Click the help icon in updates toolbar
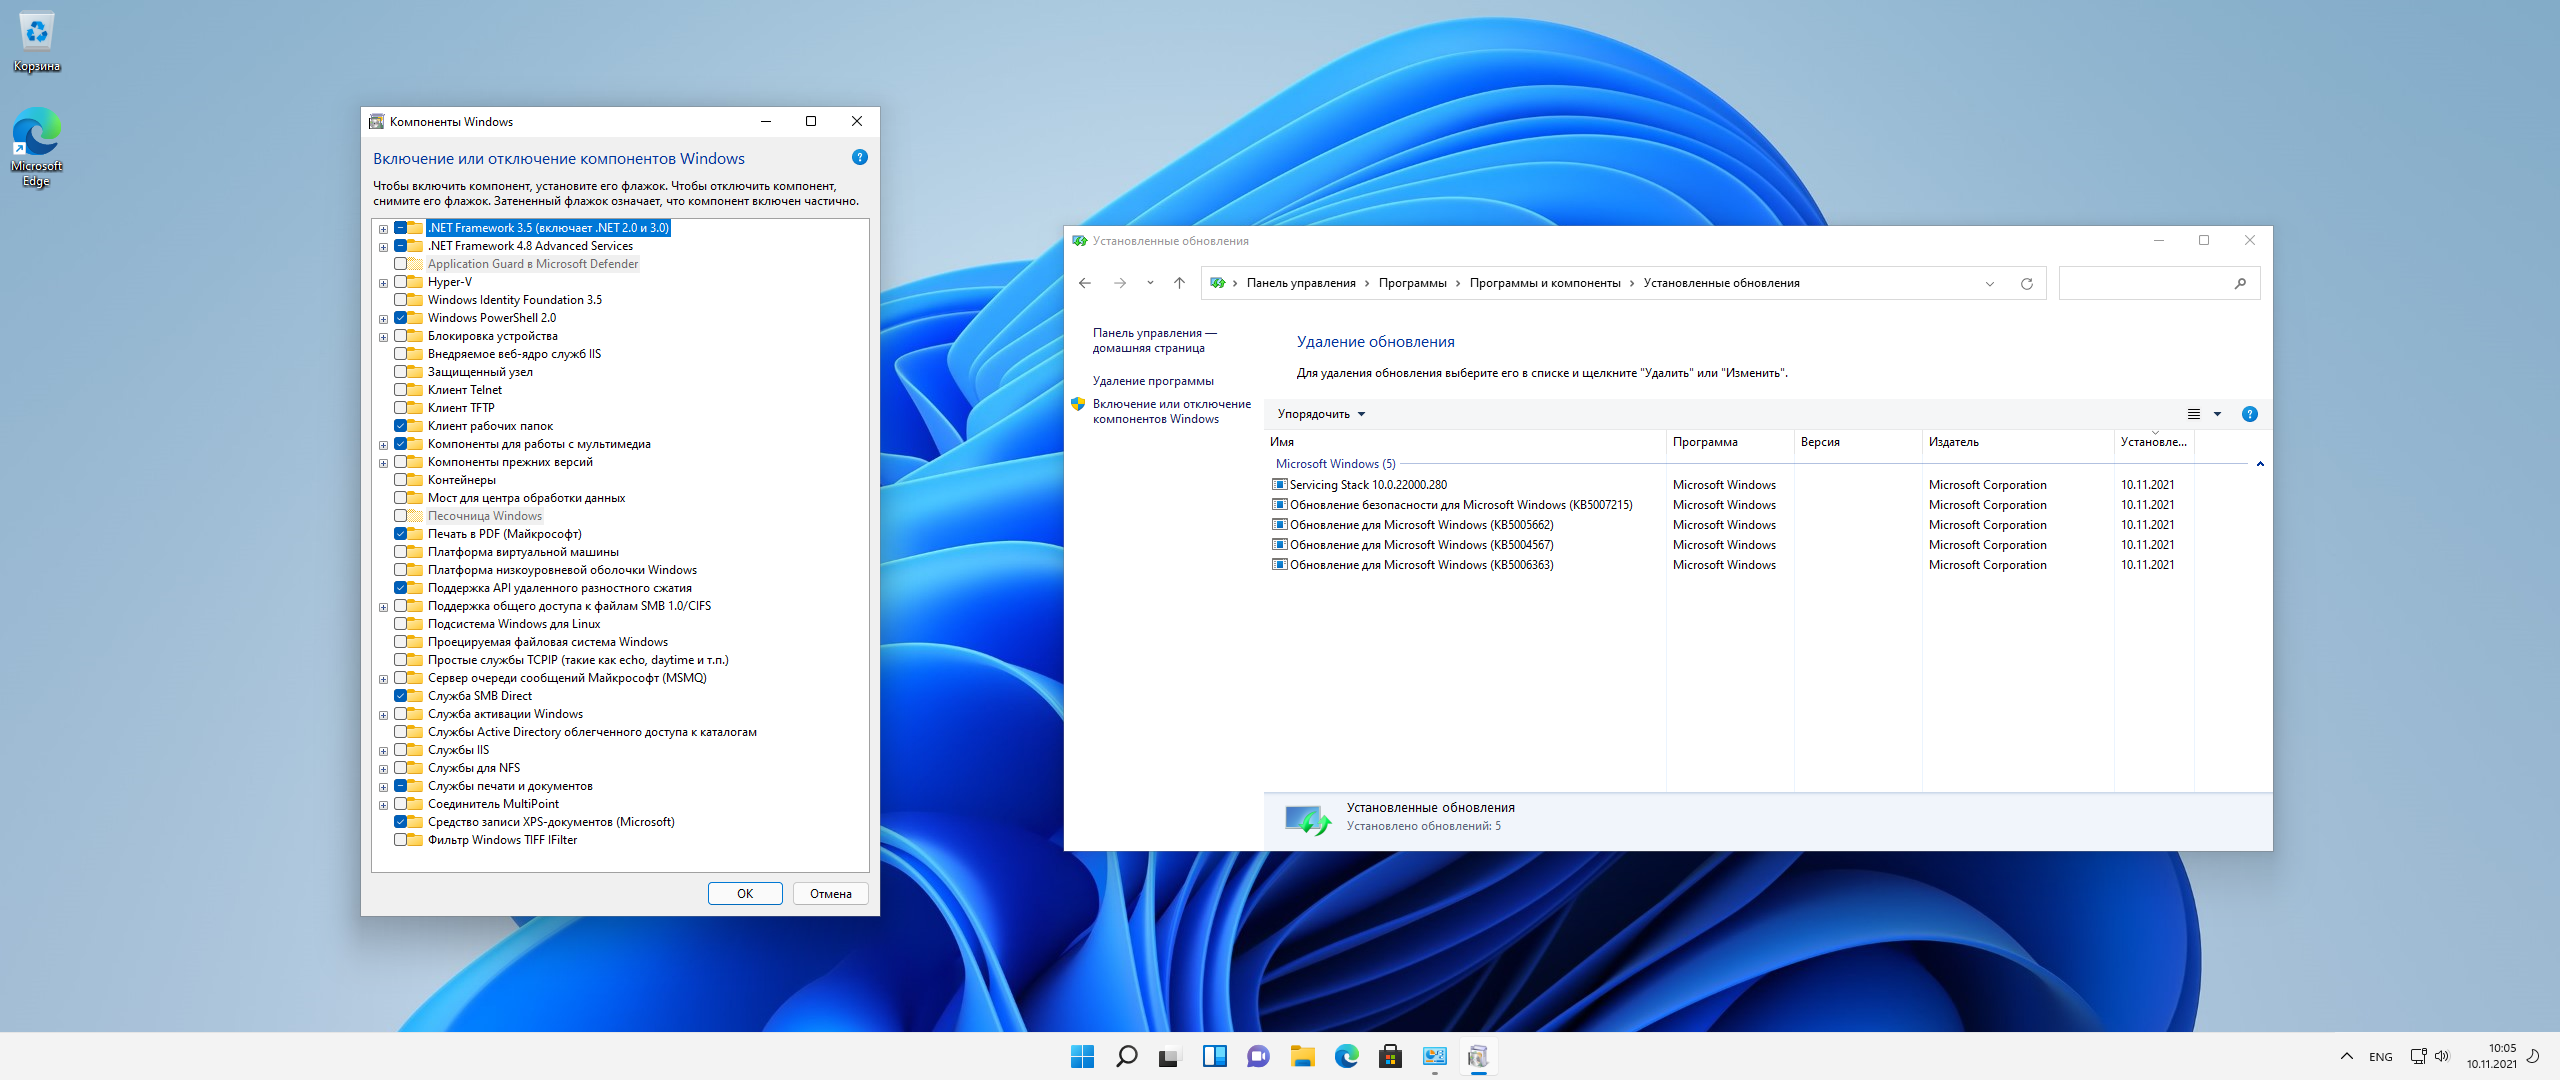 2250,414
